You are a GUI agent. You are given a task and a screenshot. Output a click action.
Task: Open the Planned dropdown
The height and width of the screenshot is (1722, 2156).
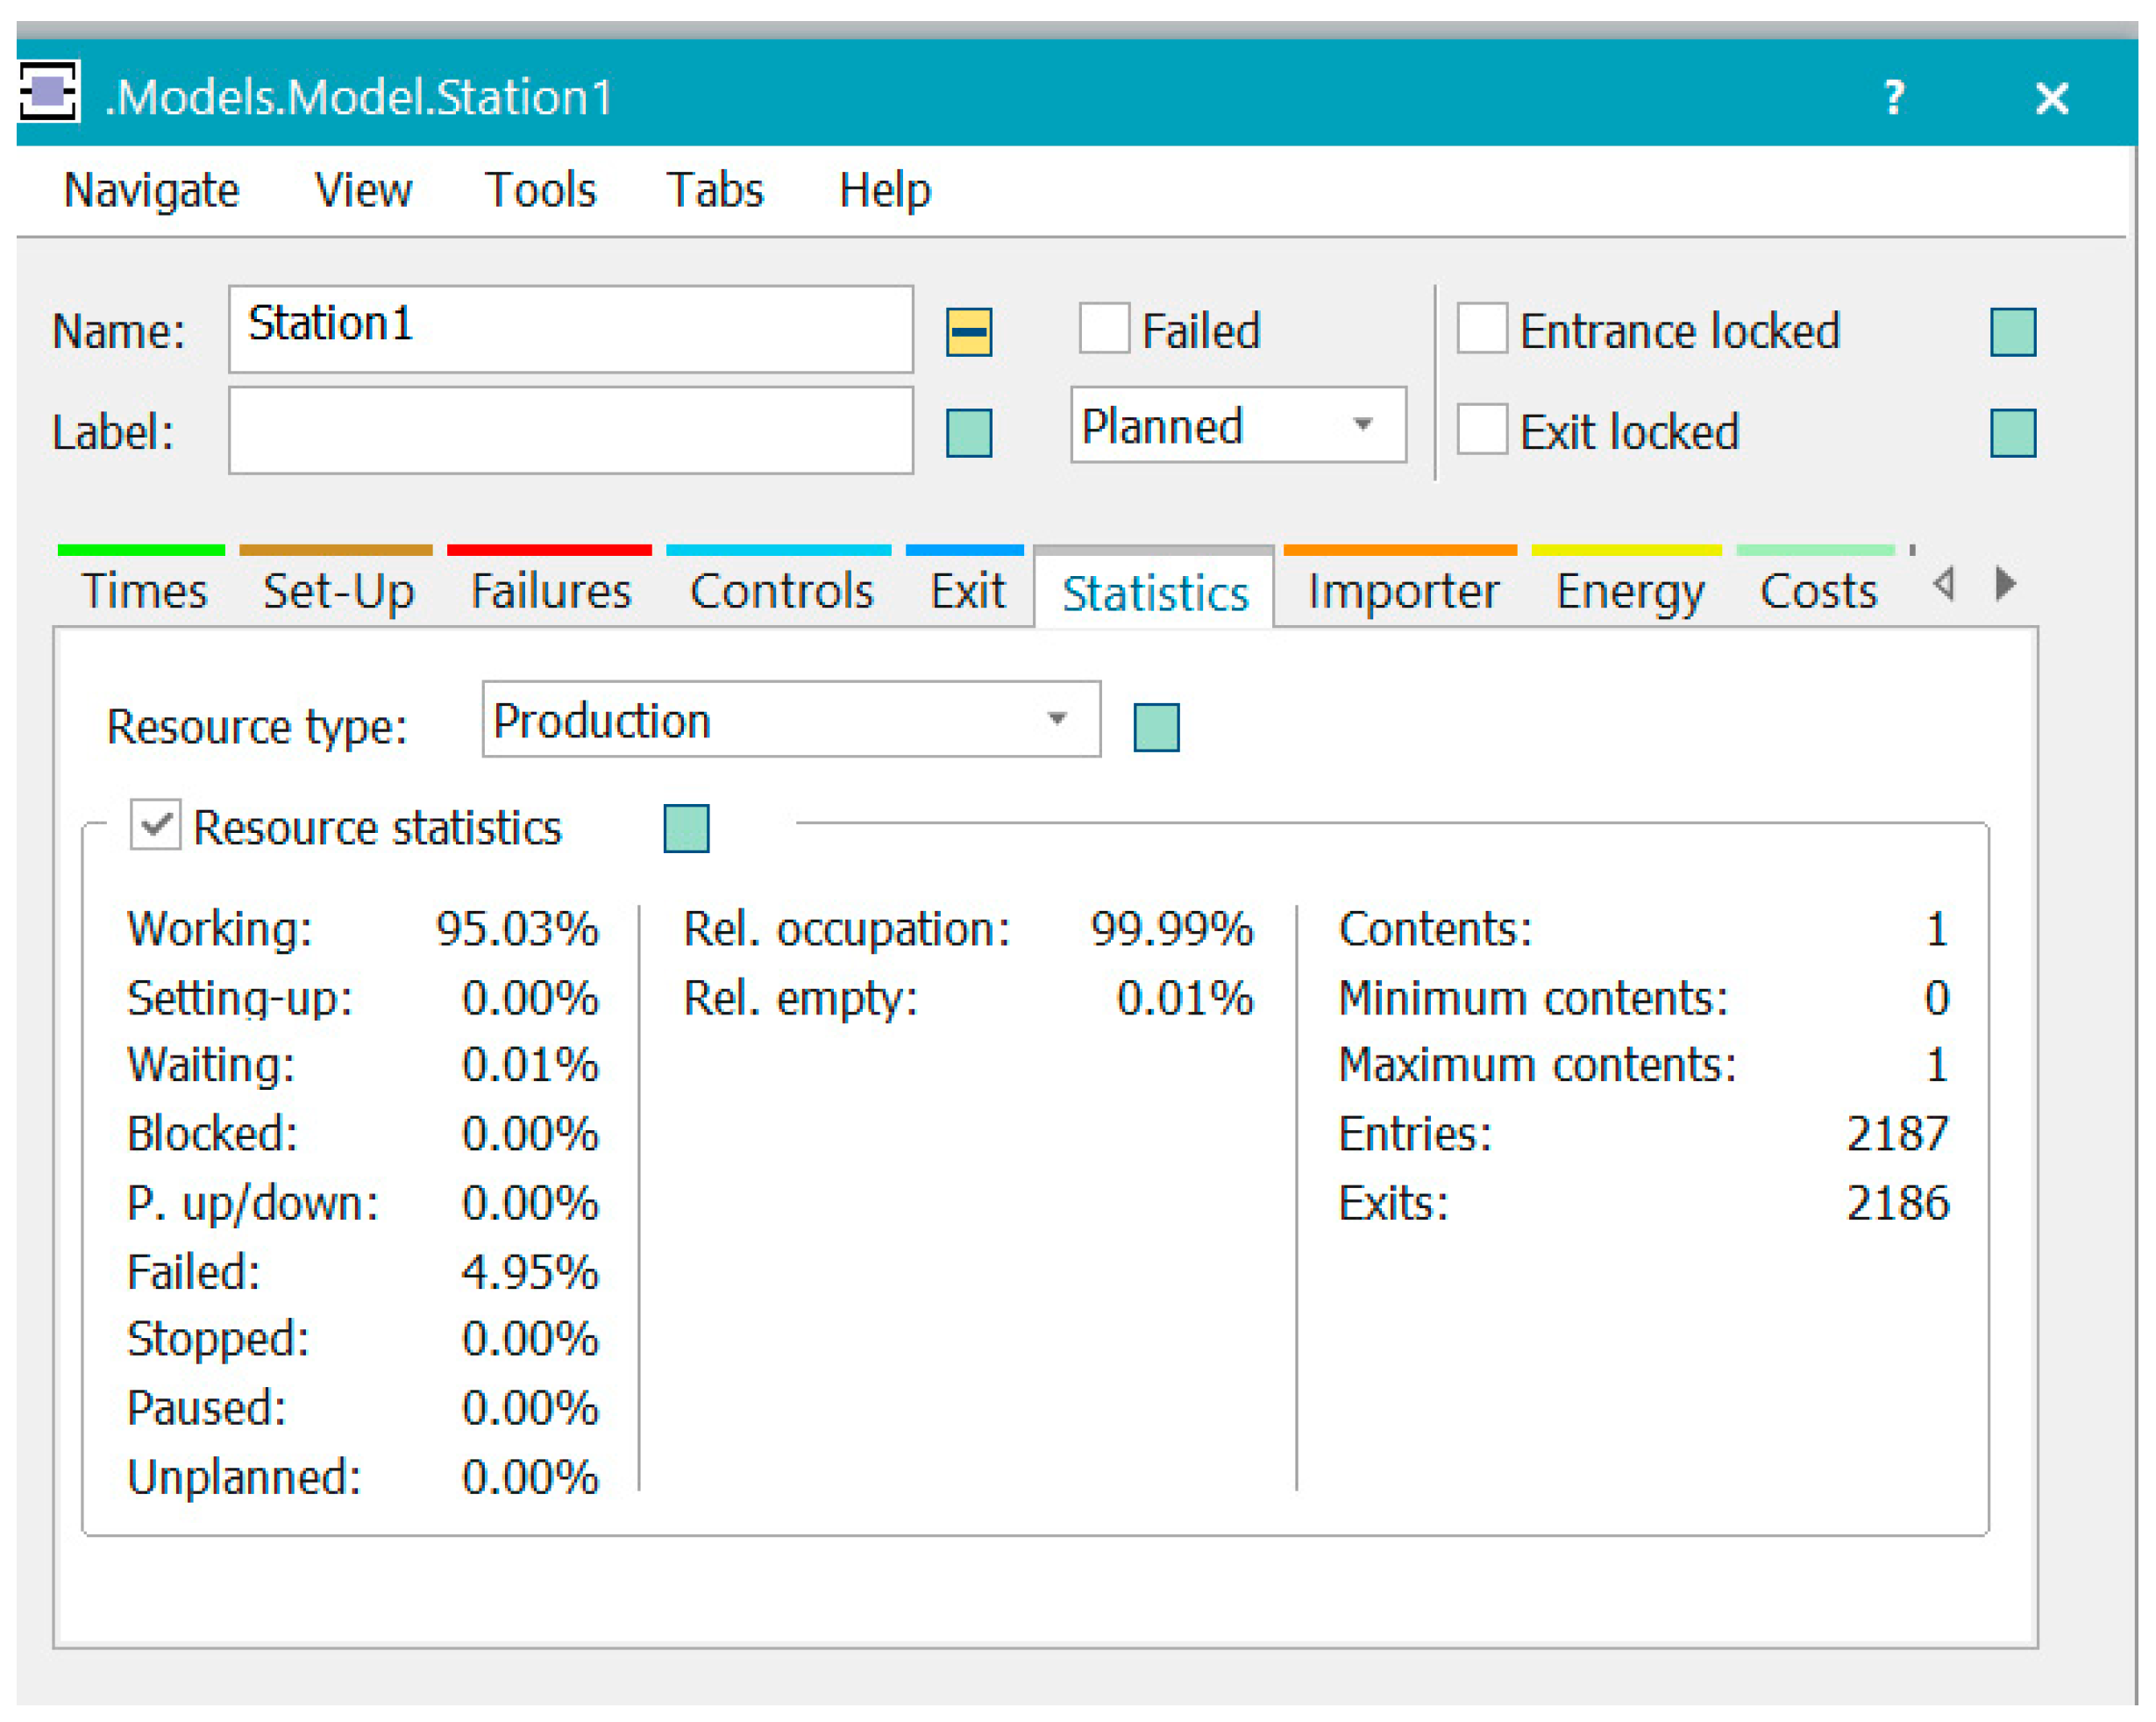[1238, 426]
